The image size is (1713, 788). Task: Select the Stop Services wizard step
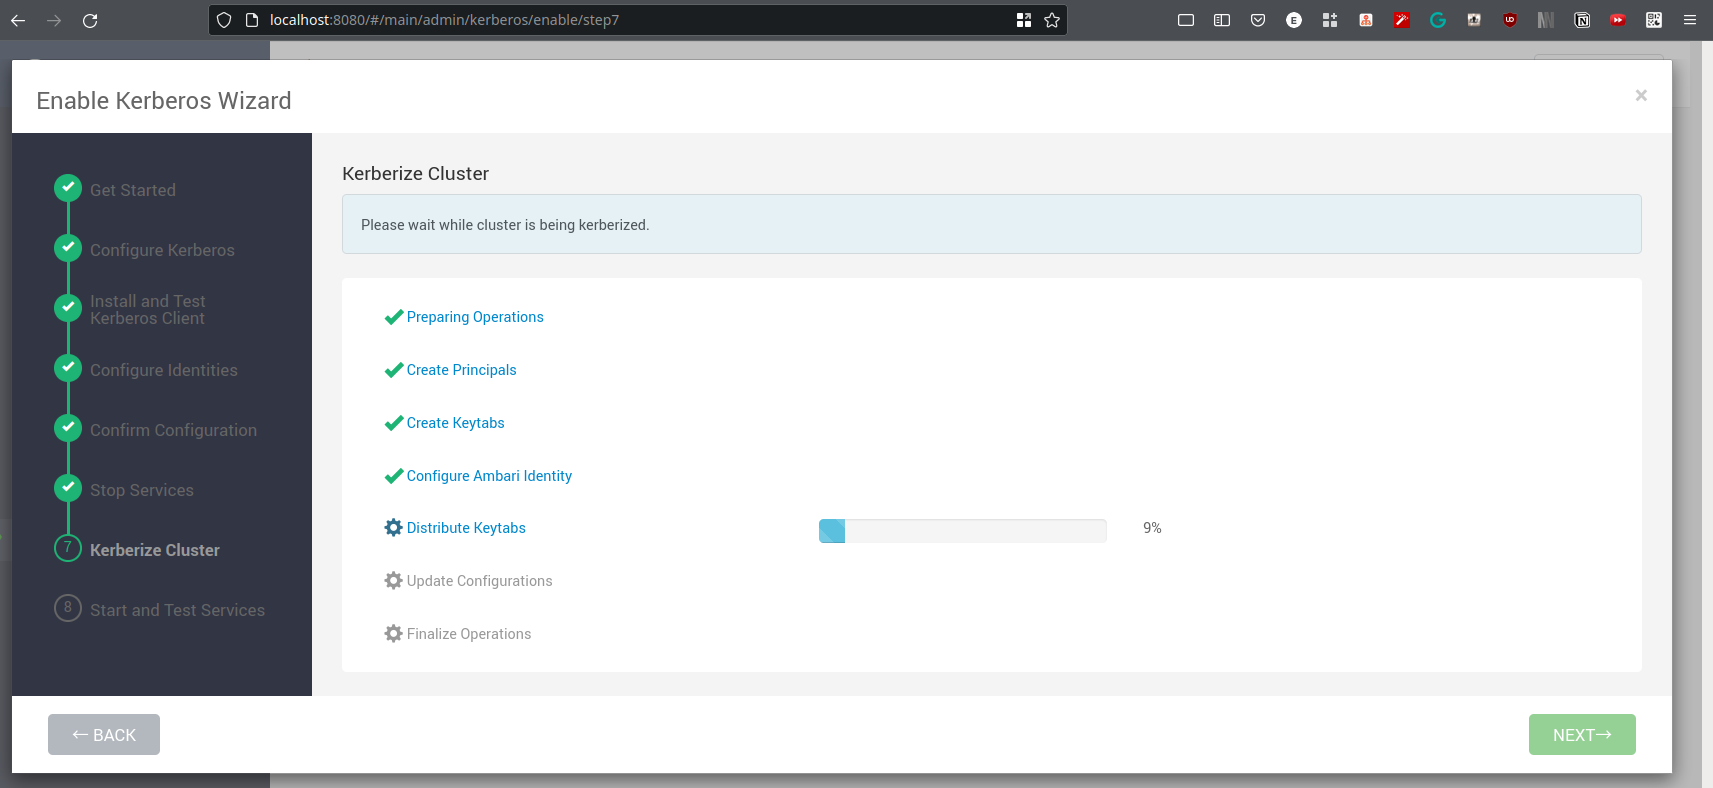[x=142, y=490]
